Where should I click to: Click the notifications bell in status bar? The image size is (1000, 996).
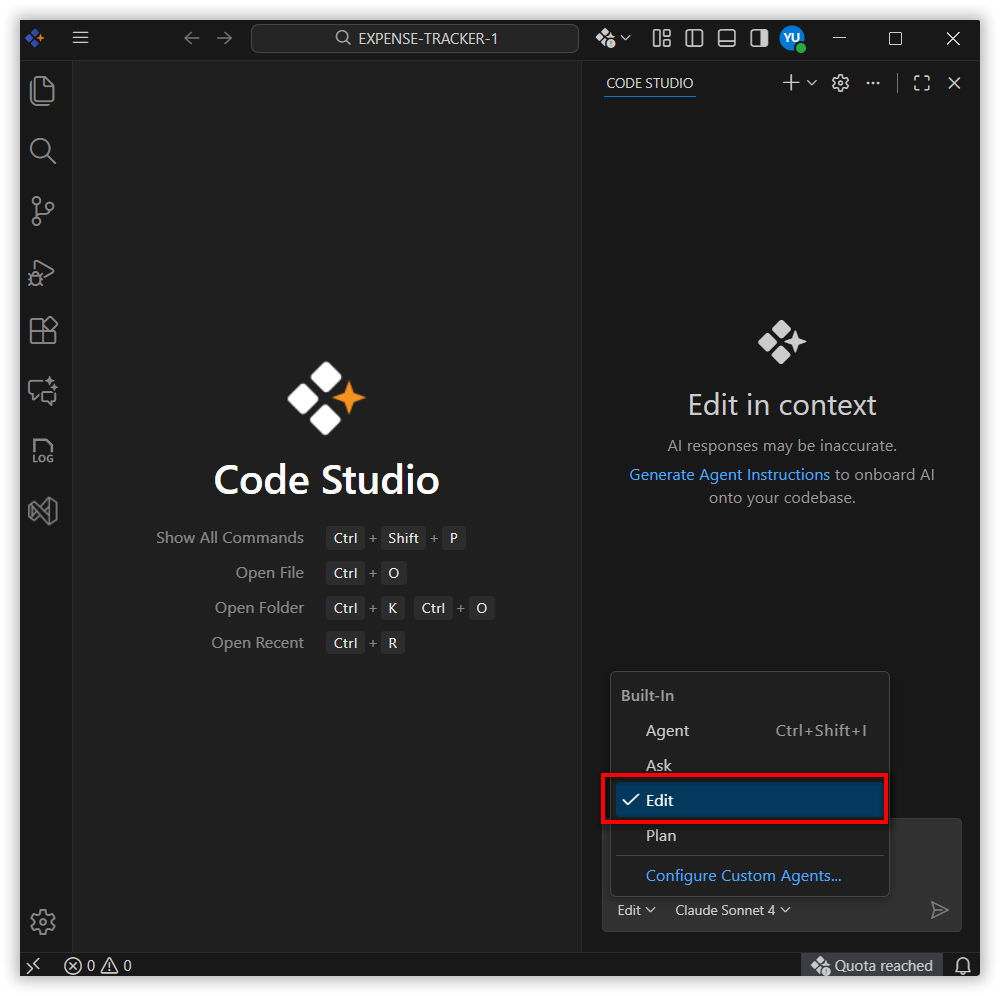(963, 966)
